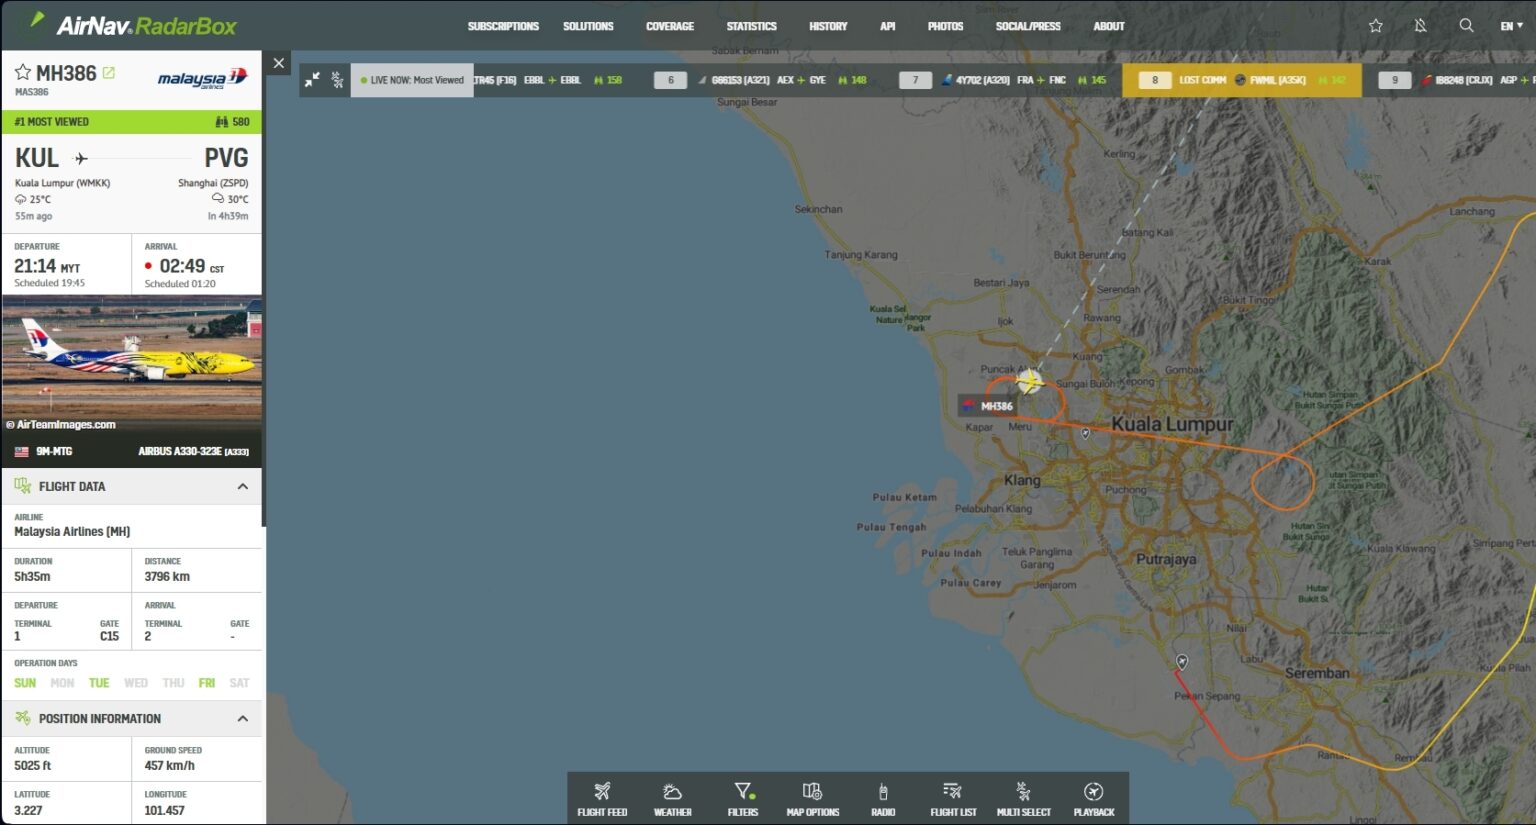
Task: Open the Photos menu item
Action: tap(945, 26)
